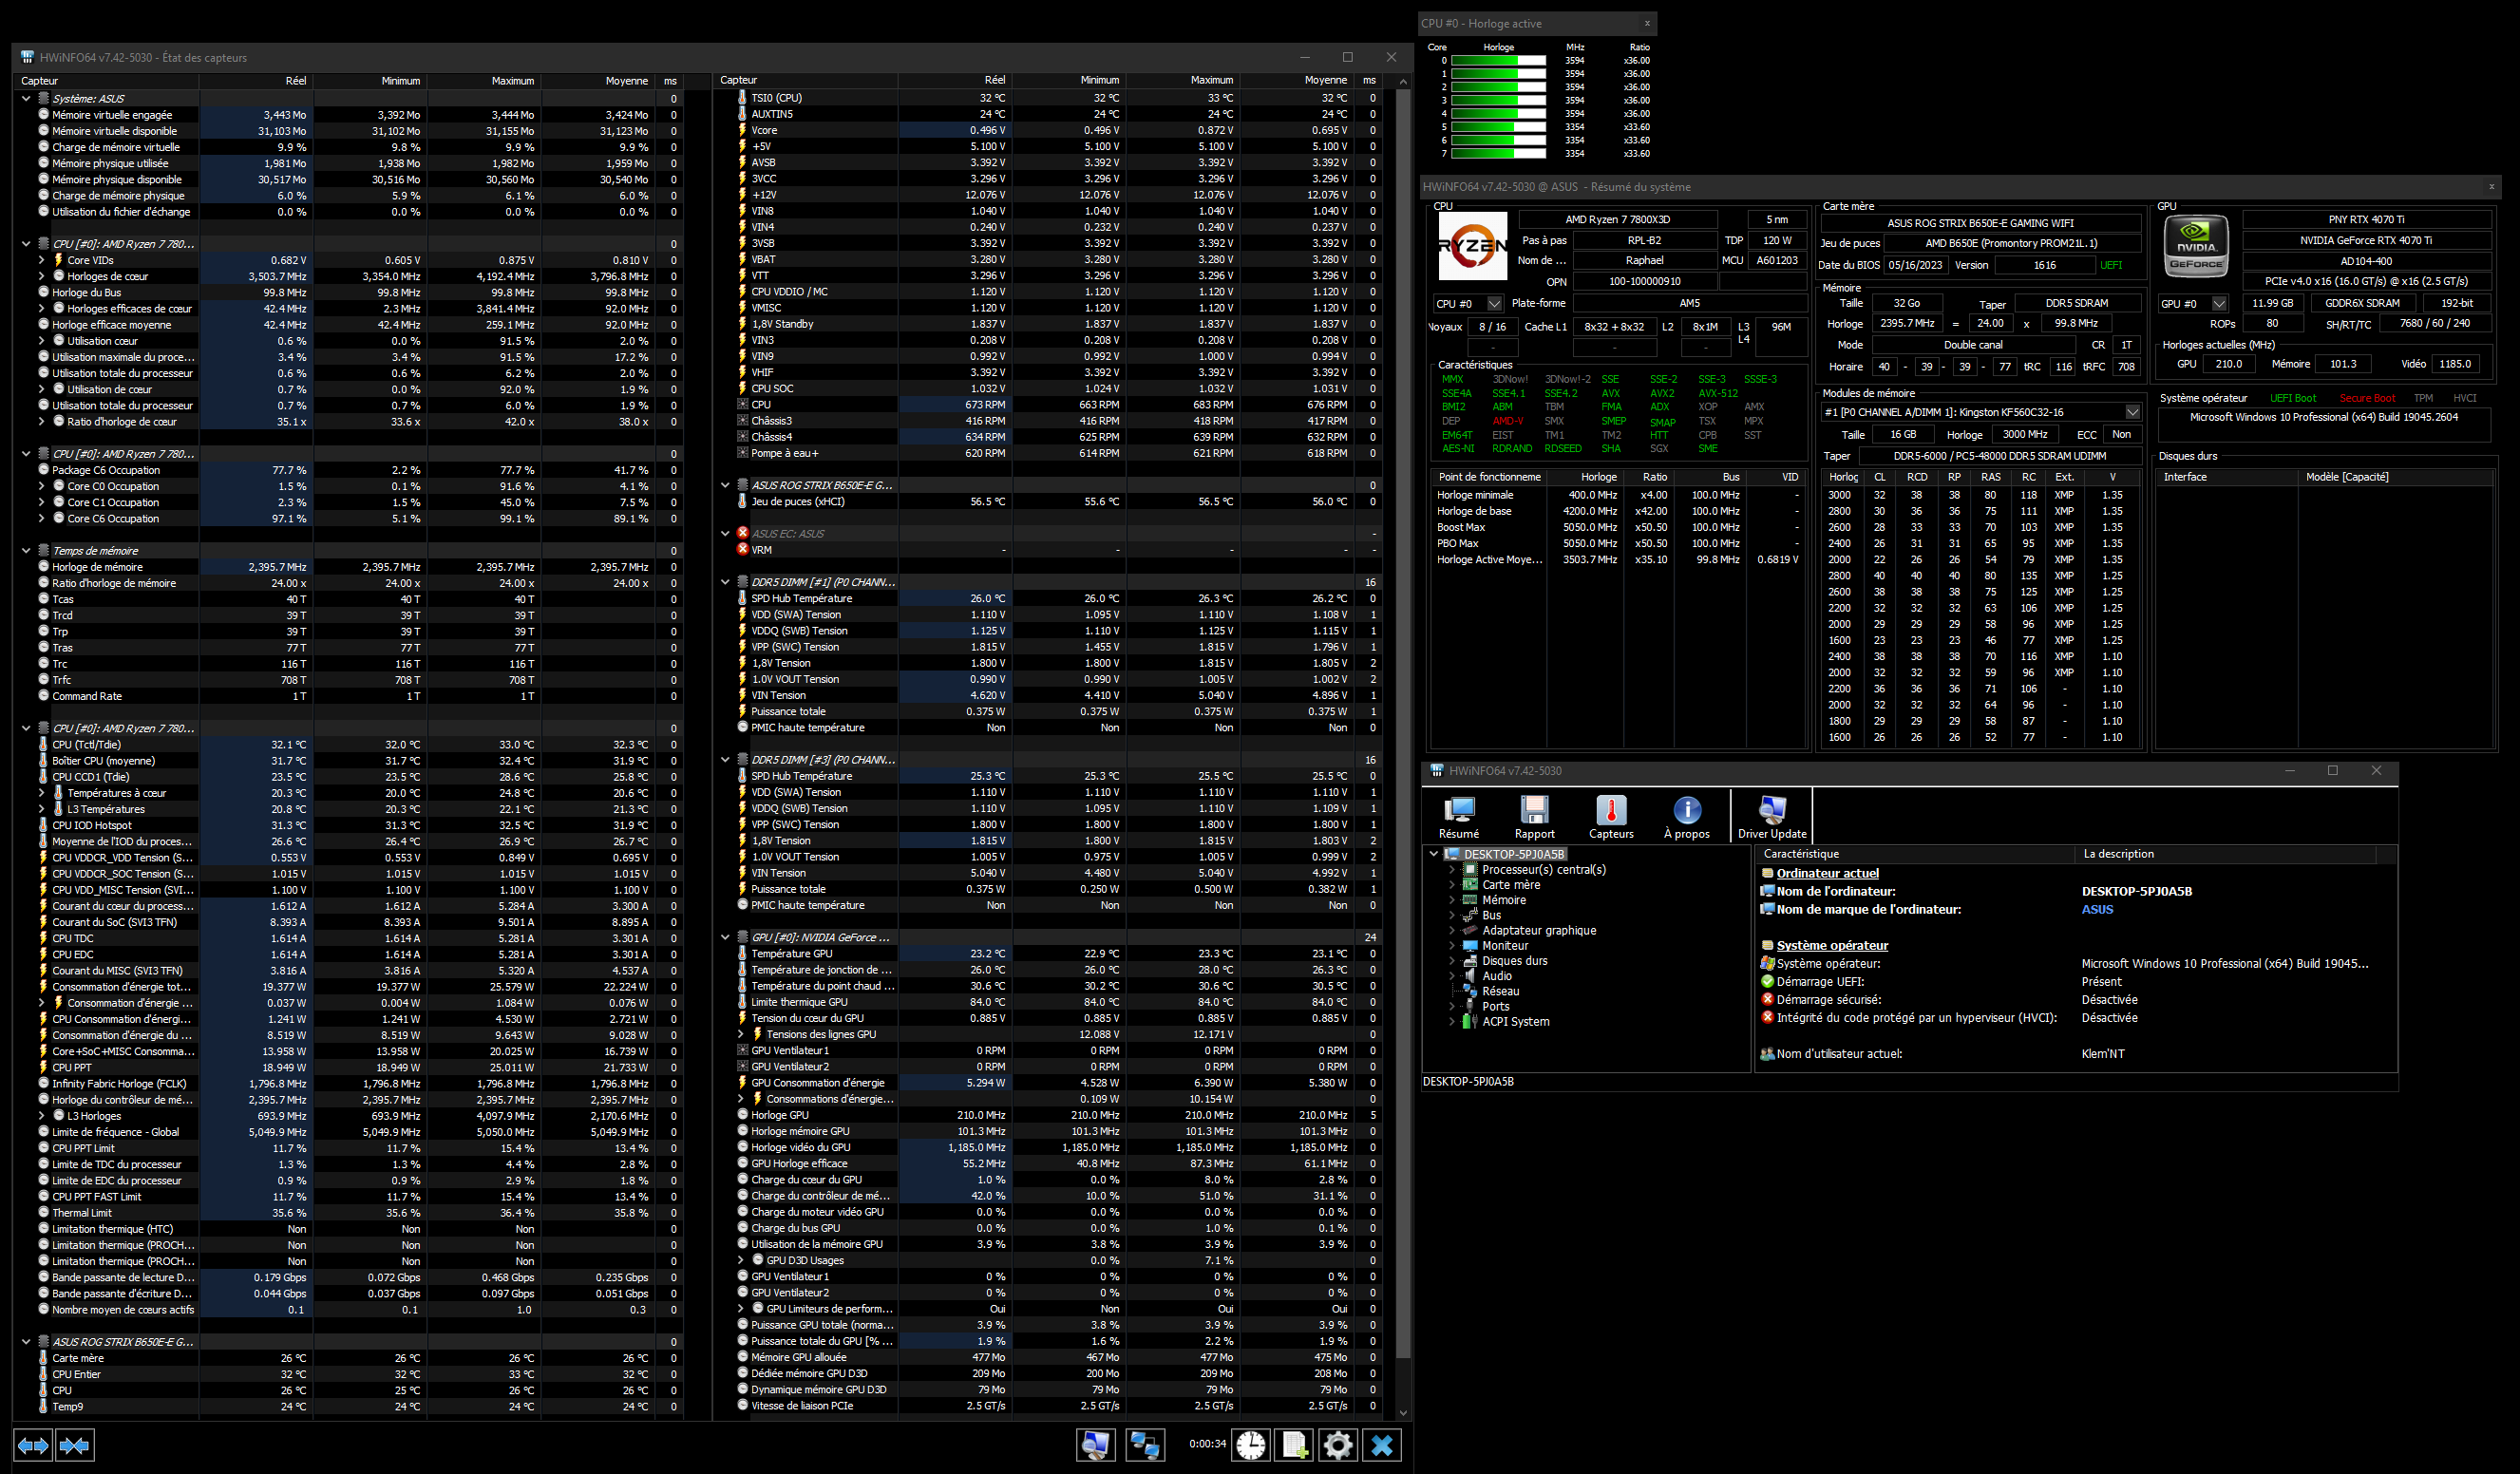Click the networked computers icon in sensors toolbar
This screenshot has height=1474, width=2520.
click(x=1144, y=1445)
